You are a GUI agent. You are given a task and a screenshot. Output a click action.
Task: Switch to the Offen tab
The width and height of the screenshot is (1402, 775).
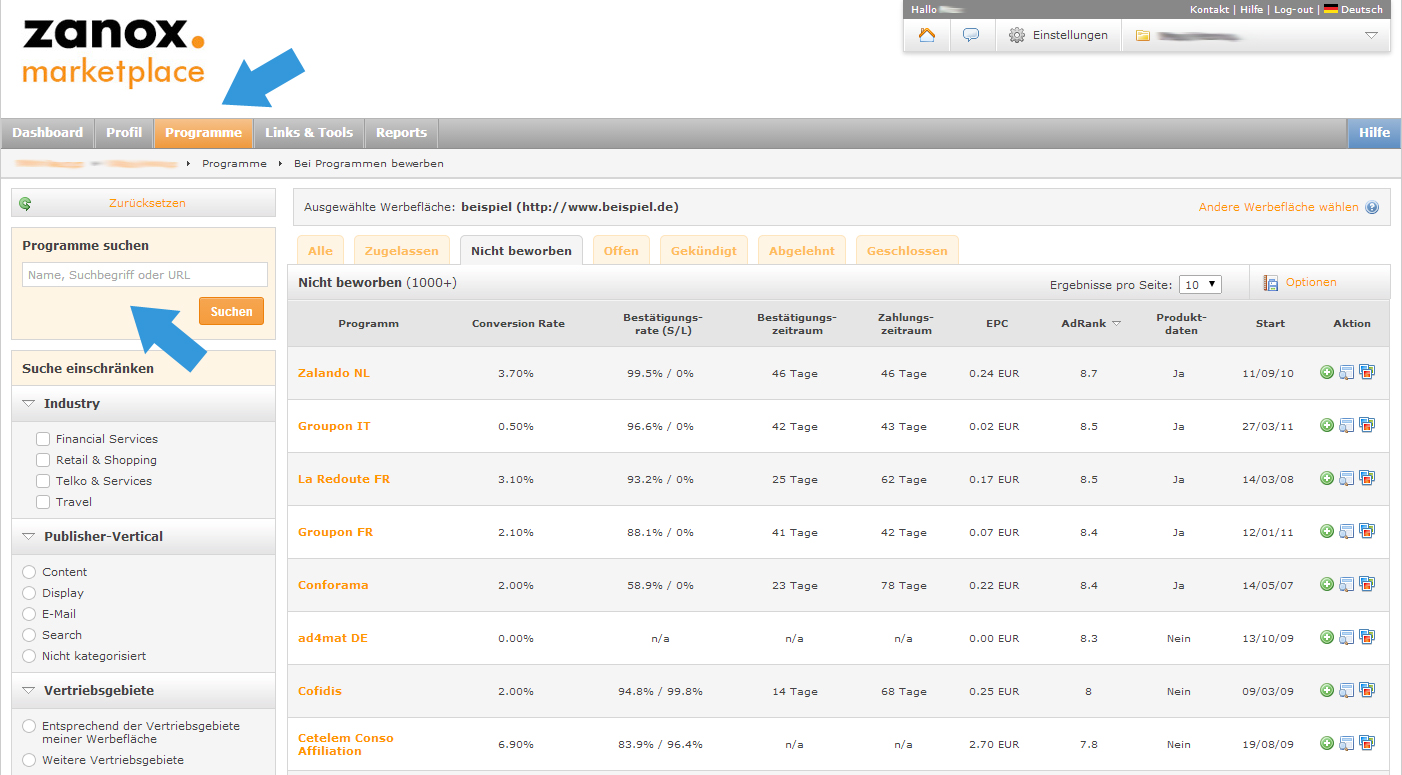coord(621,251)
